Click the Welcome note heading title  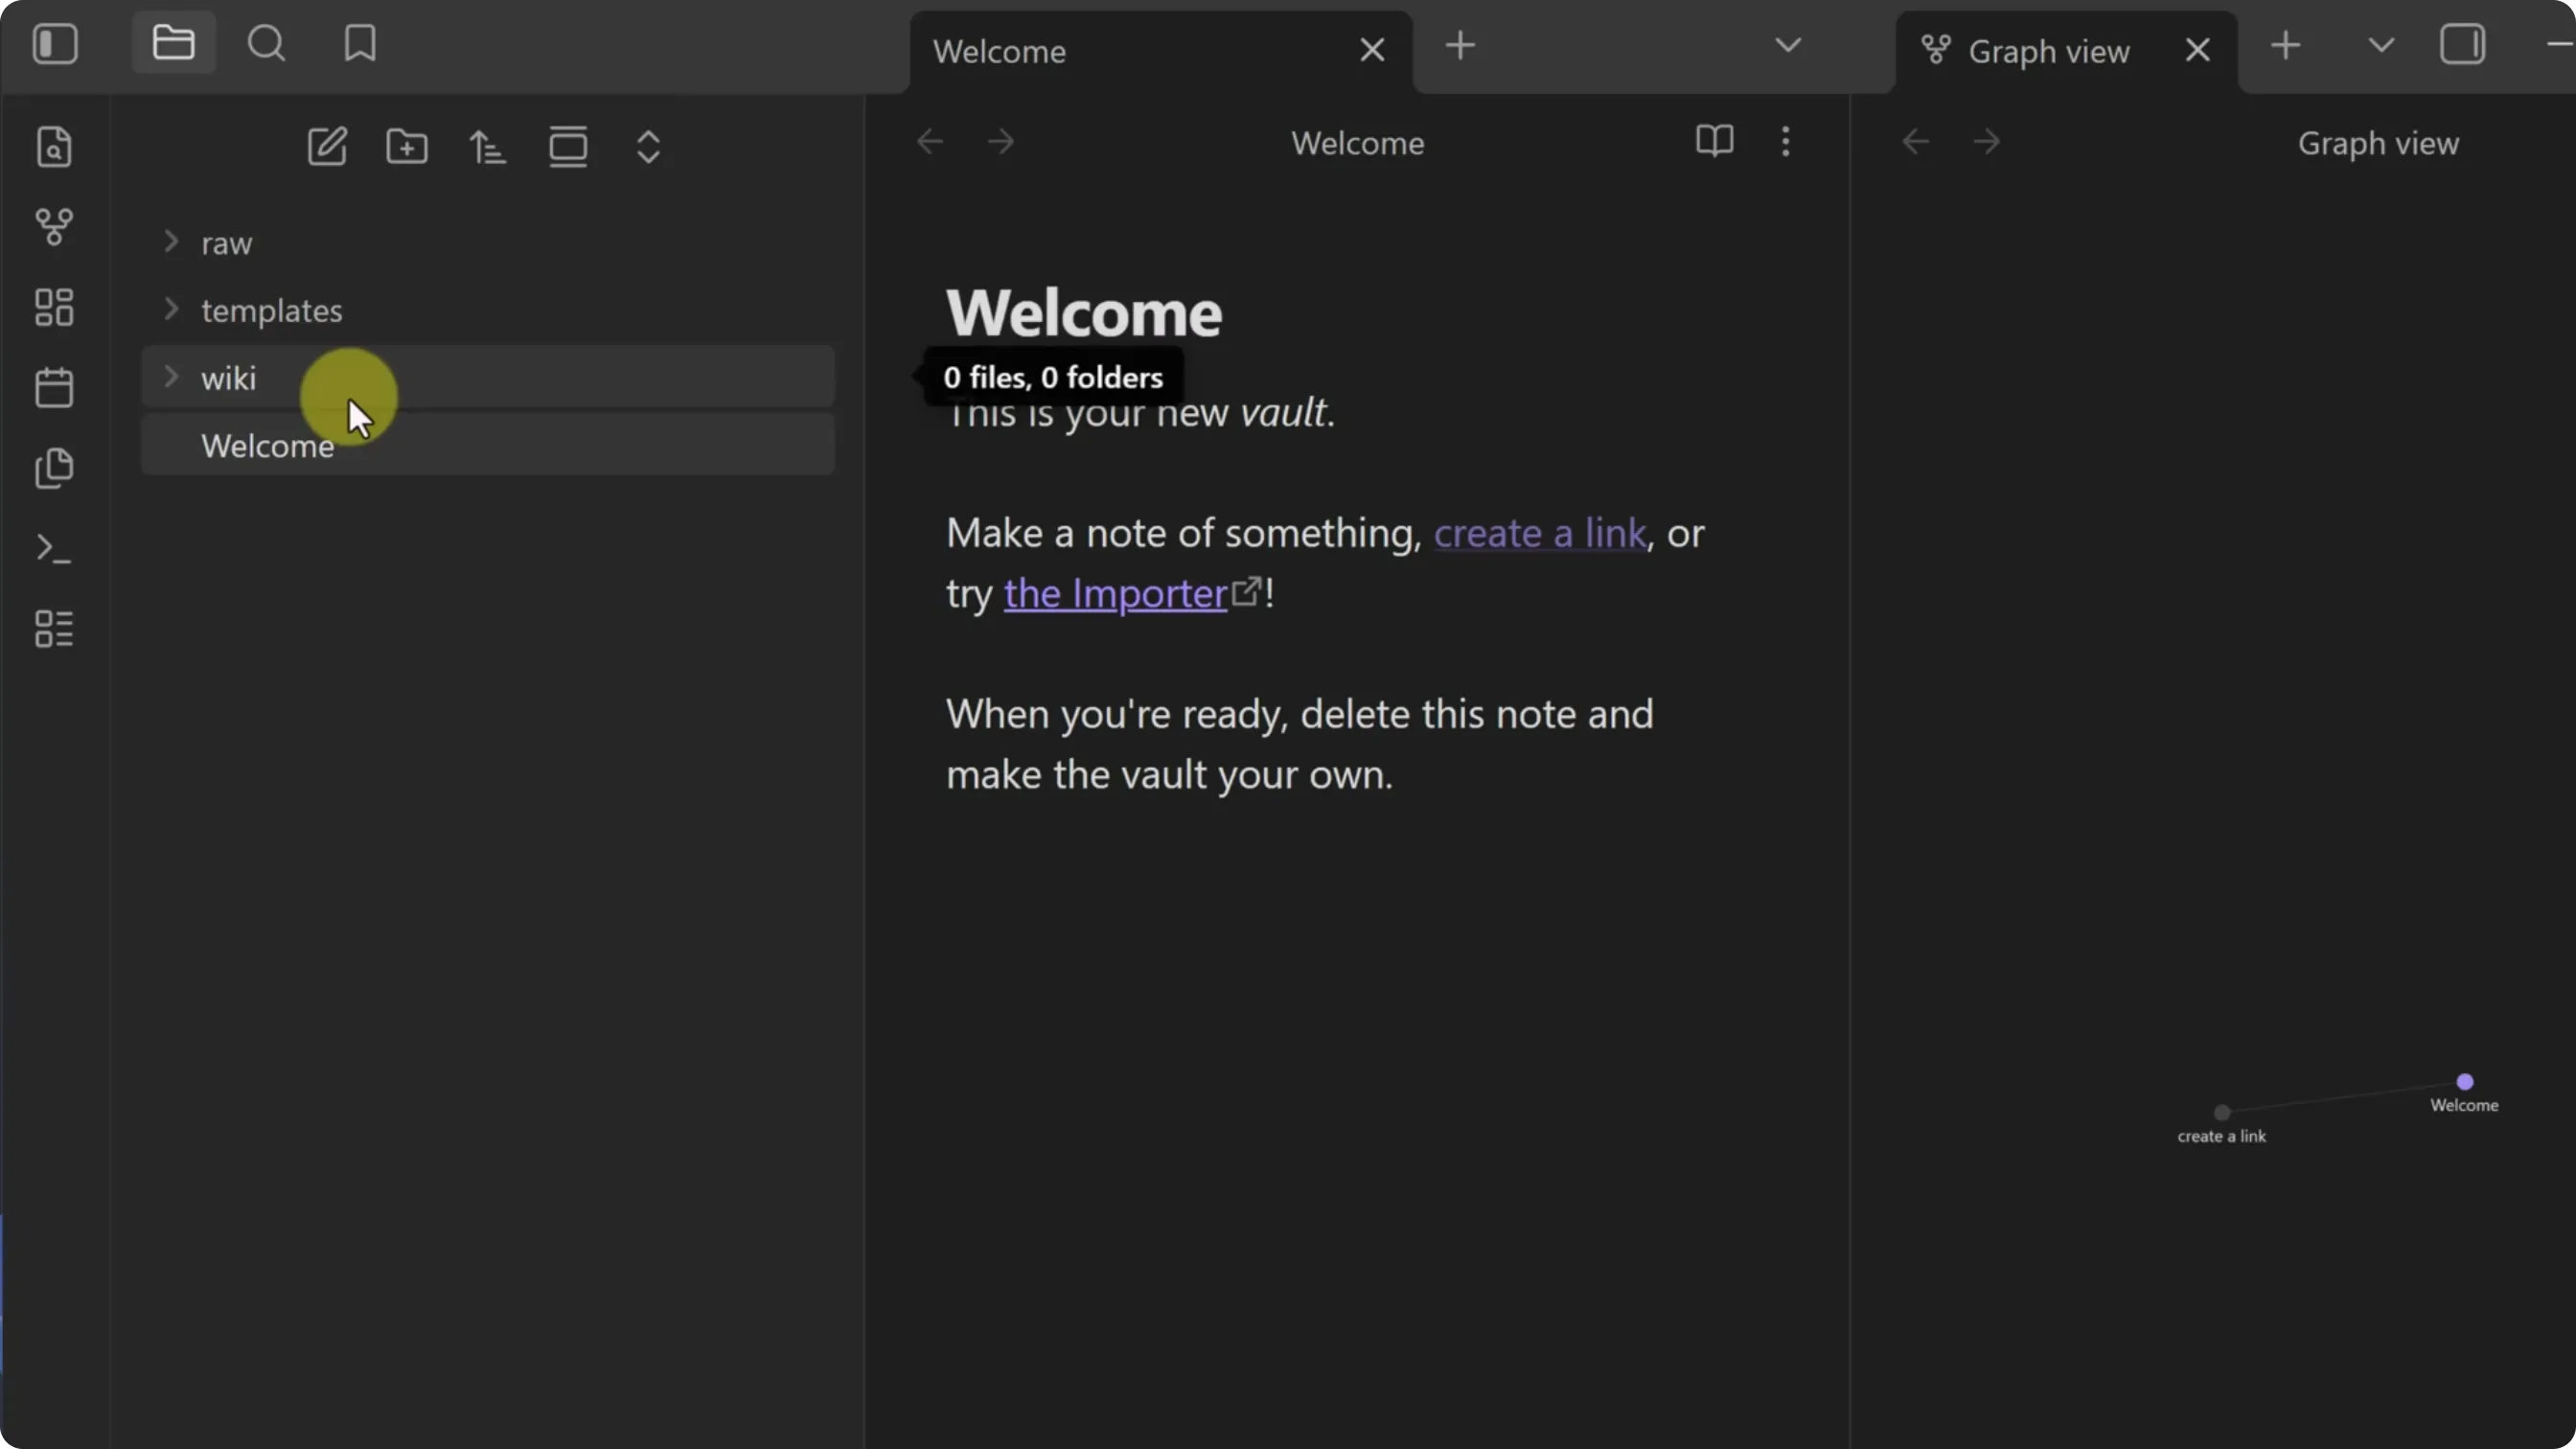[1084, 313]
